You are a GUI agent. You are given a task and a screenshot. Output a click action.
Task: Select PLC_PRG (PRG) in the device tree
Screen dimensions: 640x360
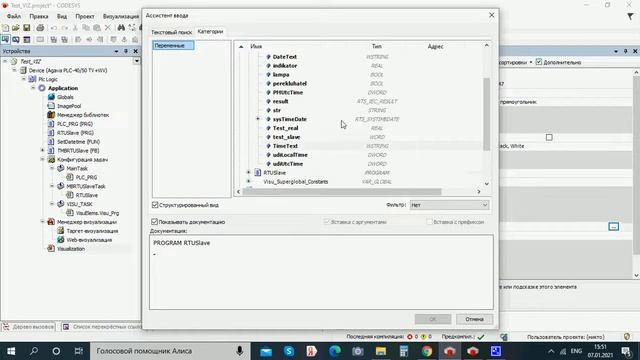click(x=75, y=124)
